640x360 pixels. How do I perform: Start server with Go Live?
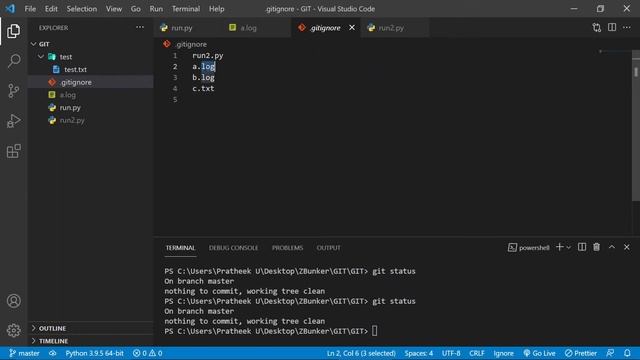(x=540, y=353)
